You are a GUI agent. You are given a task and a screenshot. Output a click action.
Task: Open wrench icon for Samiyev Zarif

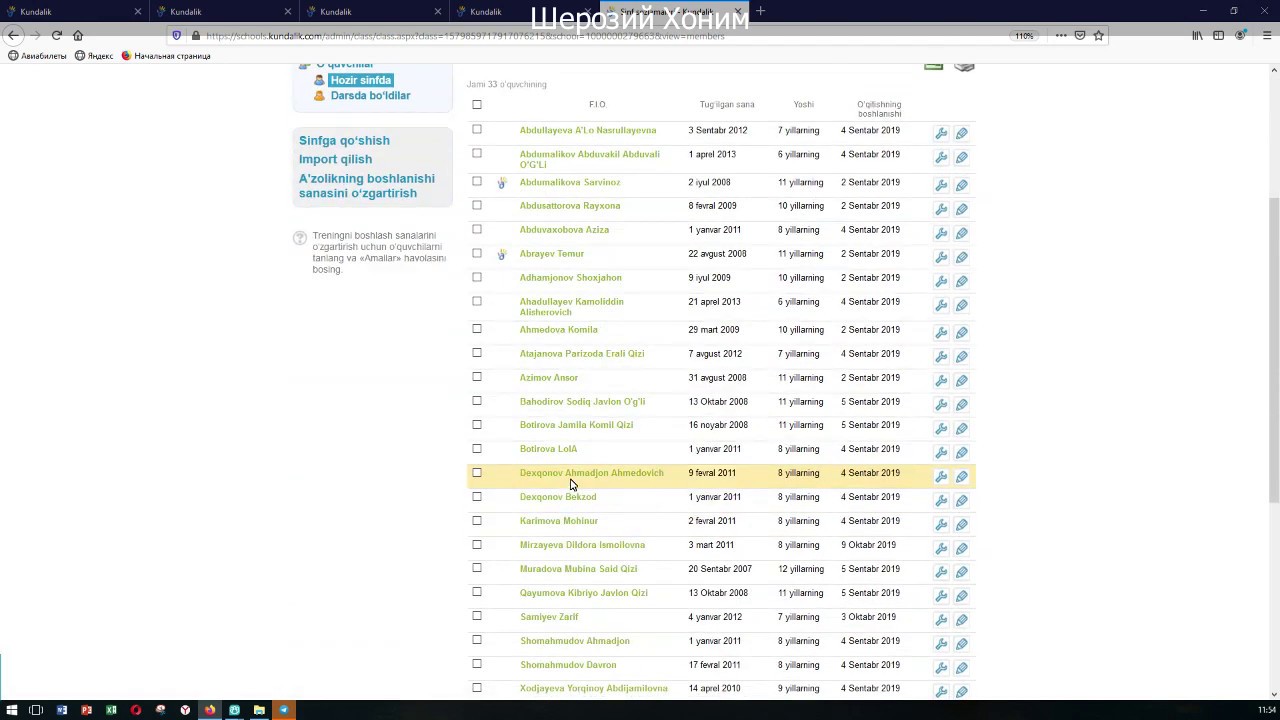(x=941, y=620)
